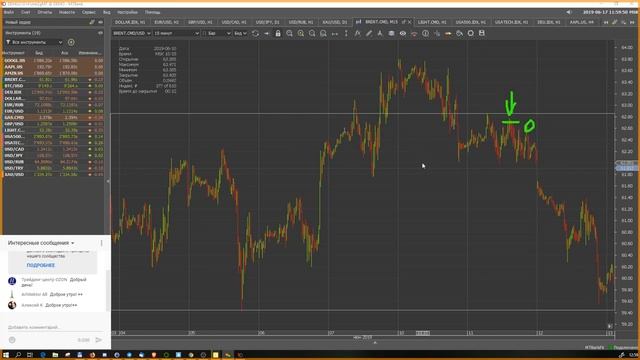Click the round add-instrument button

(71, 42)
